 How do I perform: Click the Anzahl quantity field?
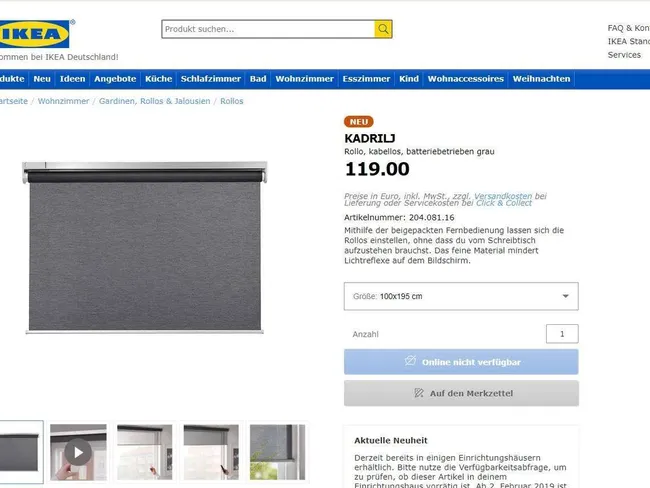[x=562, y=334]
